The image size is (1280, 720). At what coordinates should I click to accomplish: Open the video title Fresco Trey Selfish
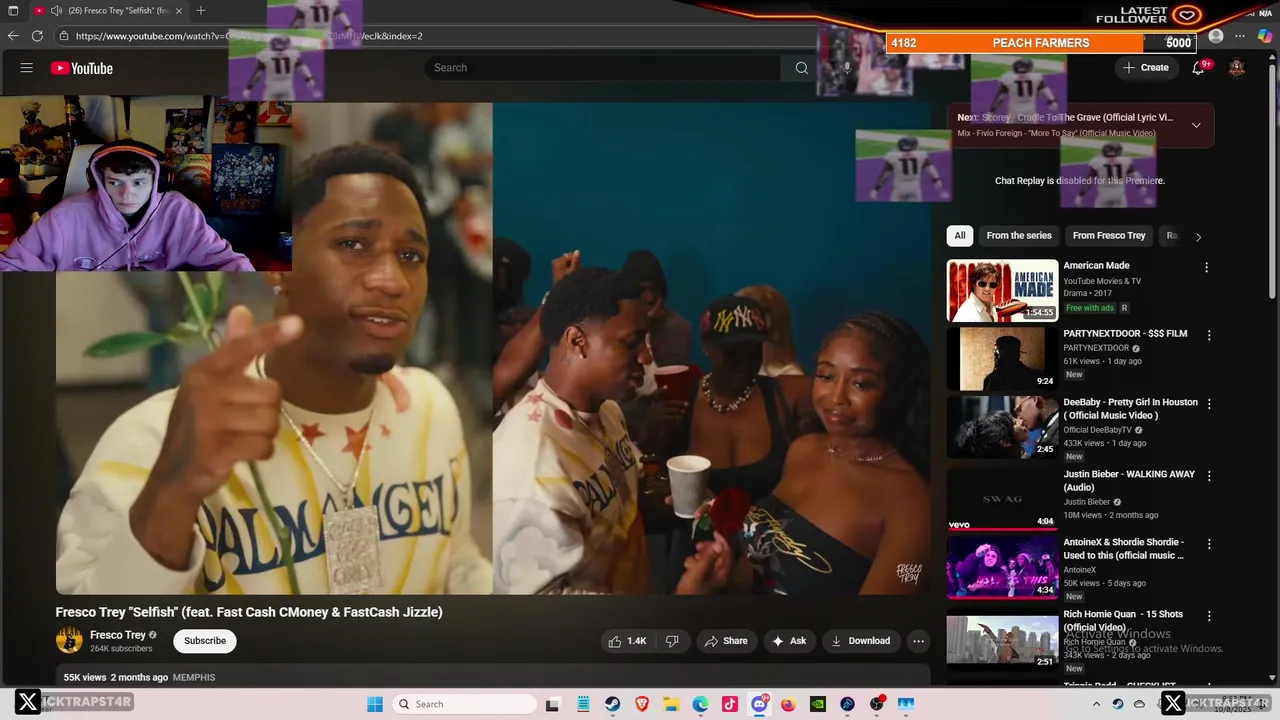pos(249,612)
